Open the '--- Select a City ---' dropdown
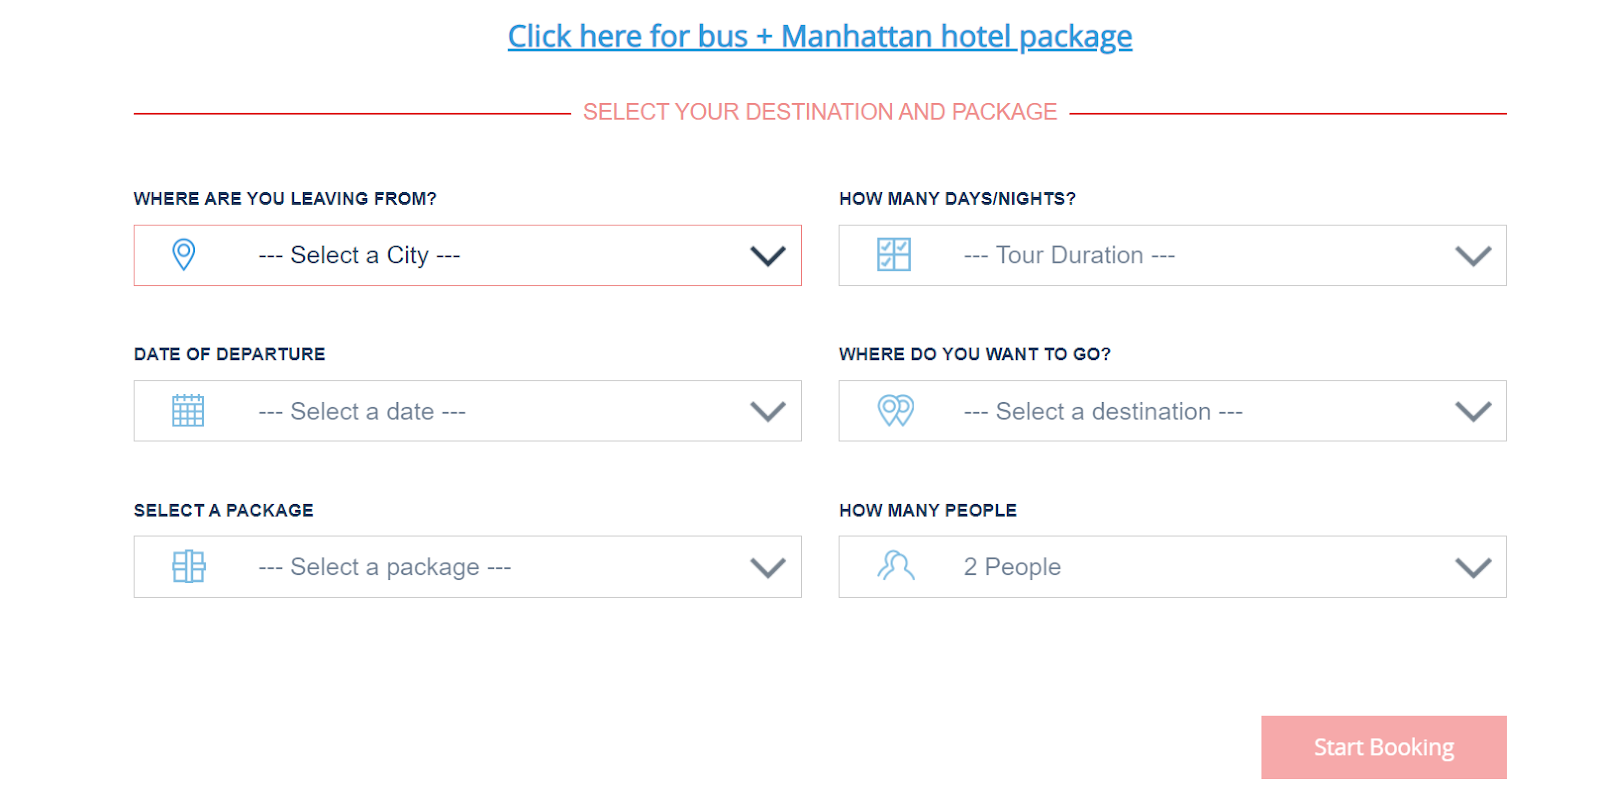 coord(468,255)
